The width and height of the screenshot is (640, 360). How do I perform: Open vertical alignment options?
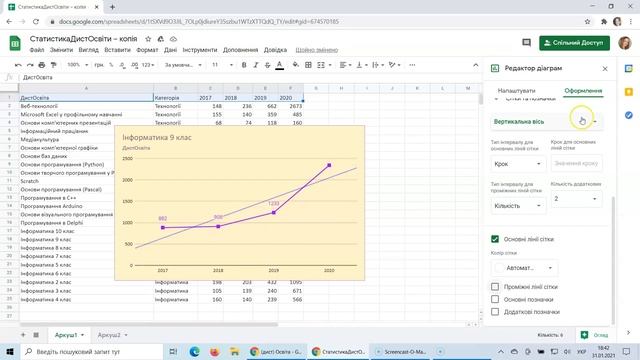coord(362,65)
